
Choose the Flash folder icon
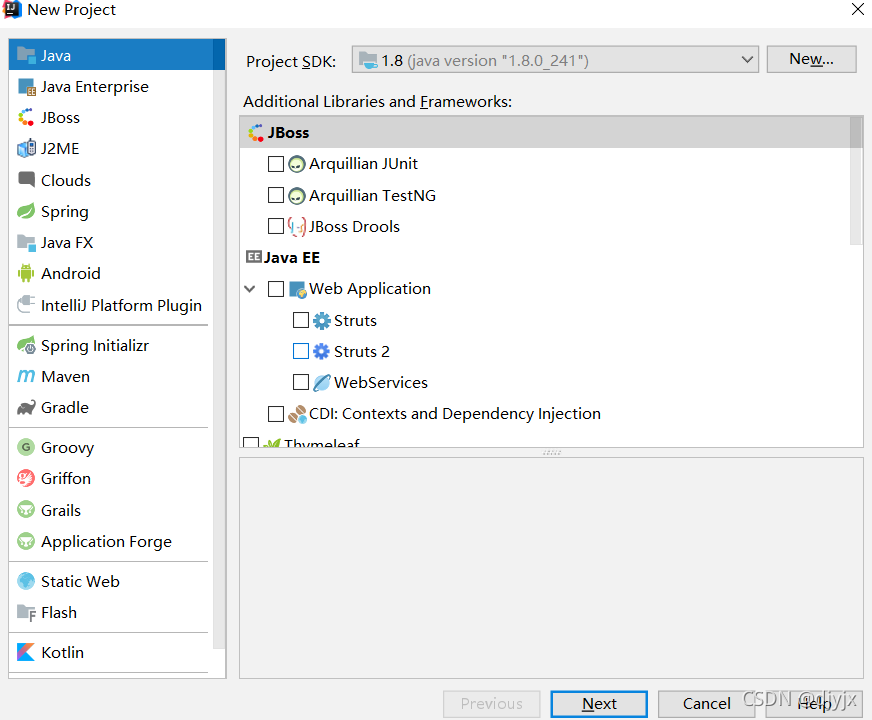click(x=26, y=612)
